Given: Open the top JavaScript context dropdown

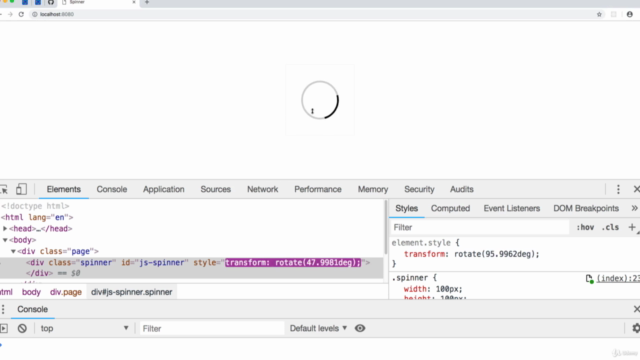Looking at the screenshot, I should (84, 329).
